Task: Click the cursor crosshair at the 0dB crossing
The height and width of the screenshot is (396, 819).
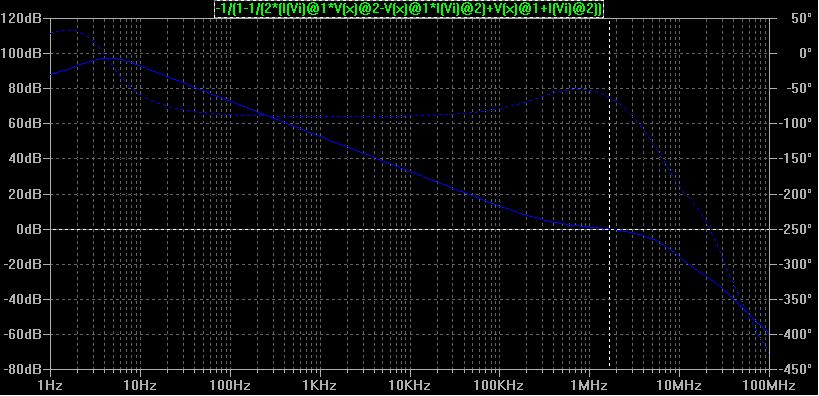Action: pos(610,229)
